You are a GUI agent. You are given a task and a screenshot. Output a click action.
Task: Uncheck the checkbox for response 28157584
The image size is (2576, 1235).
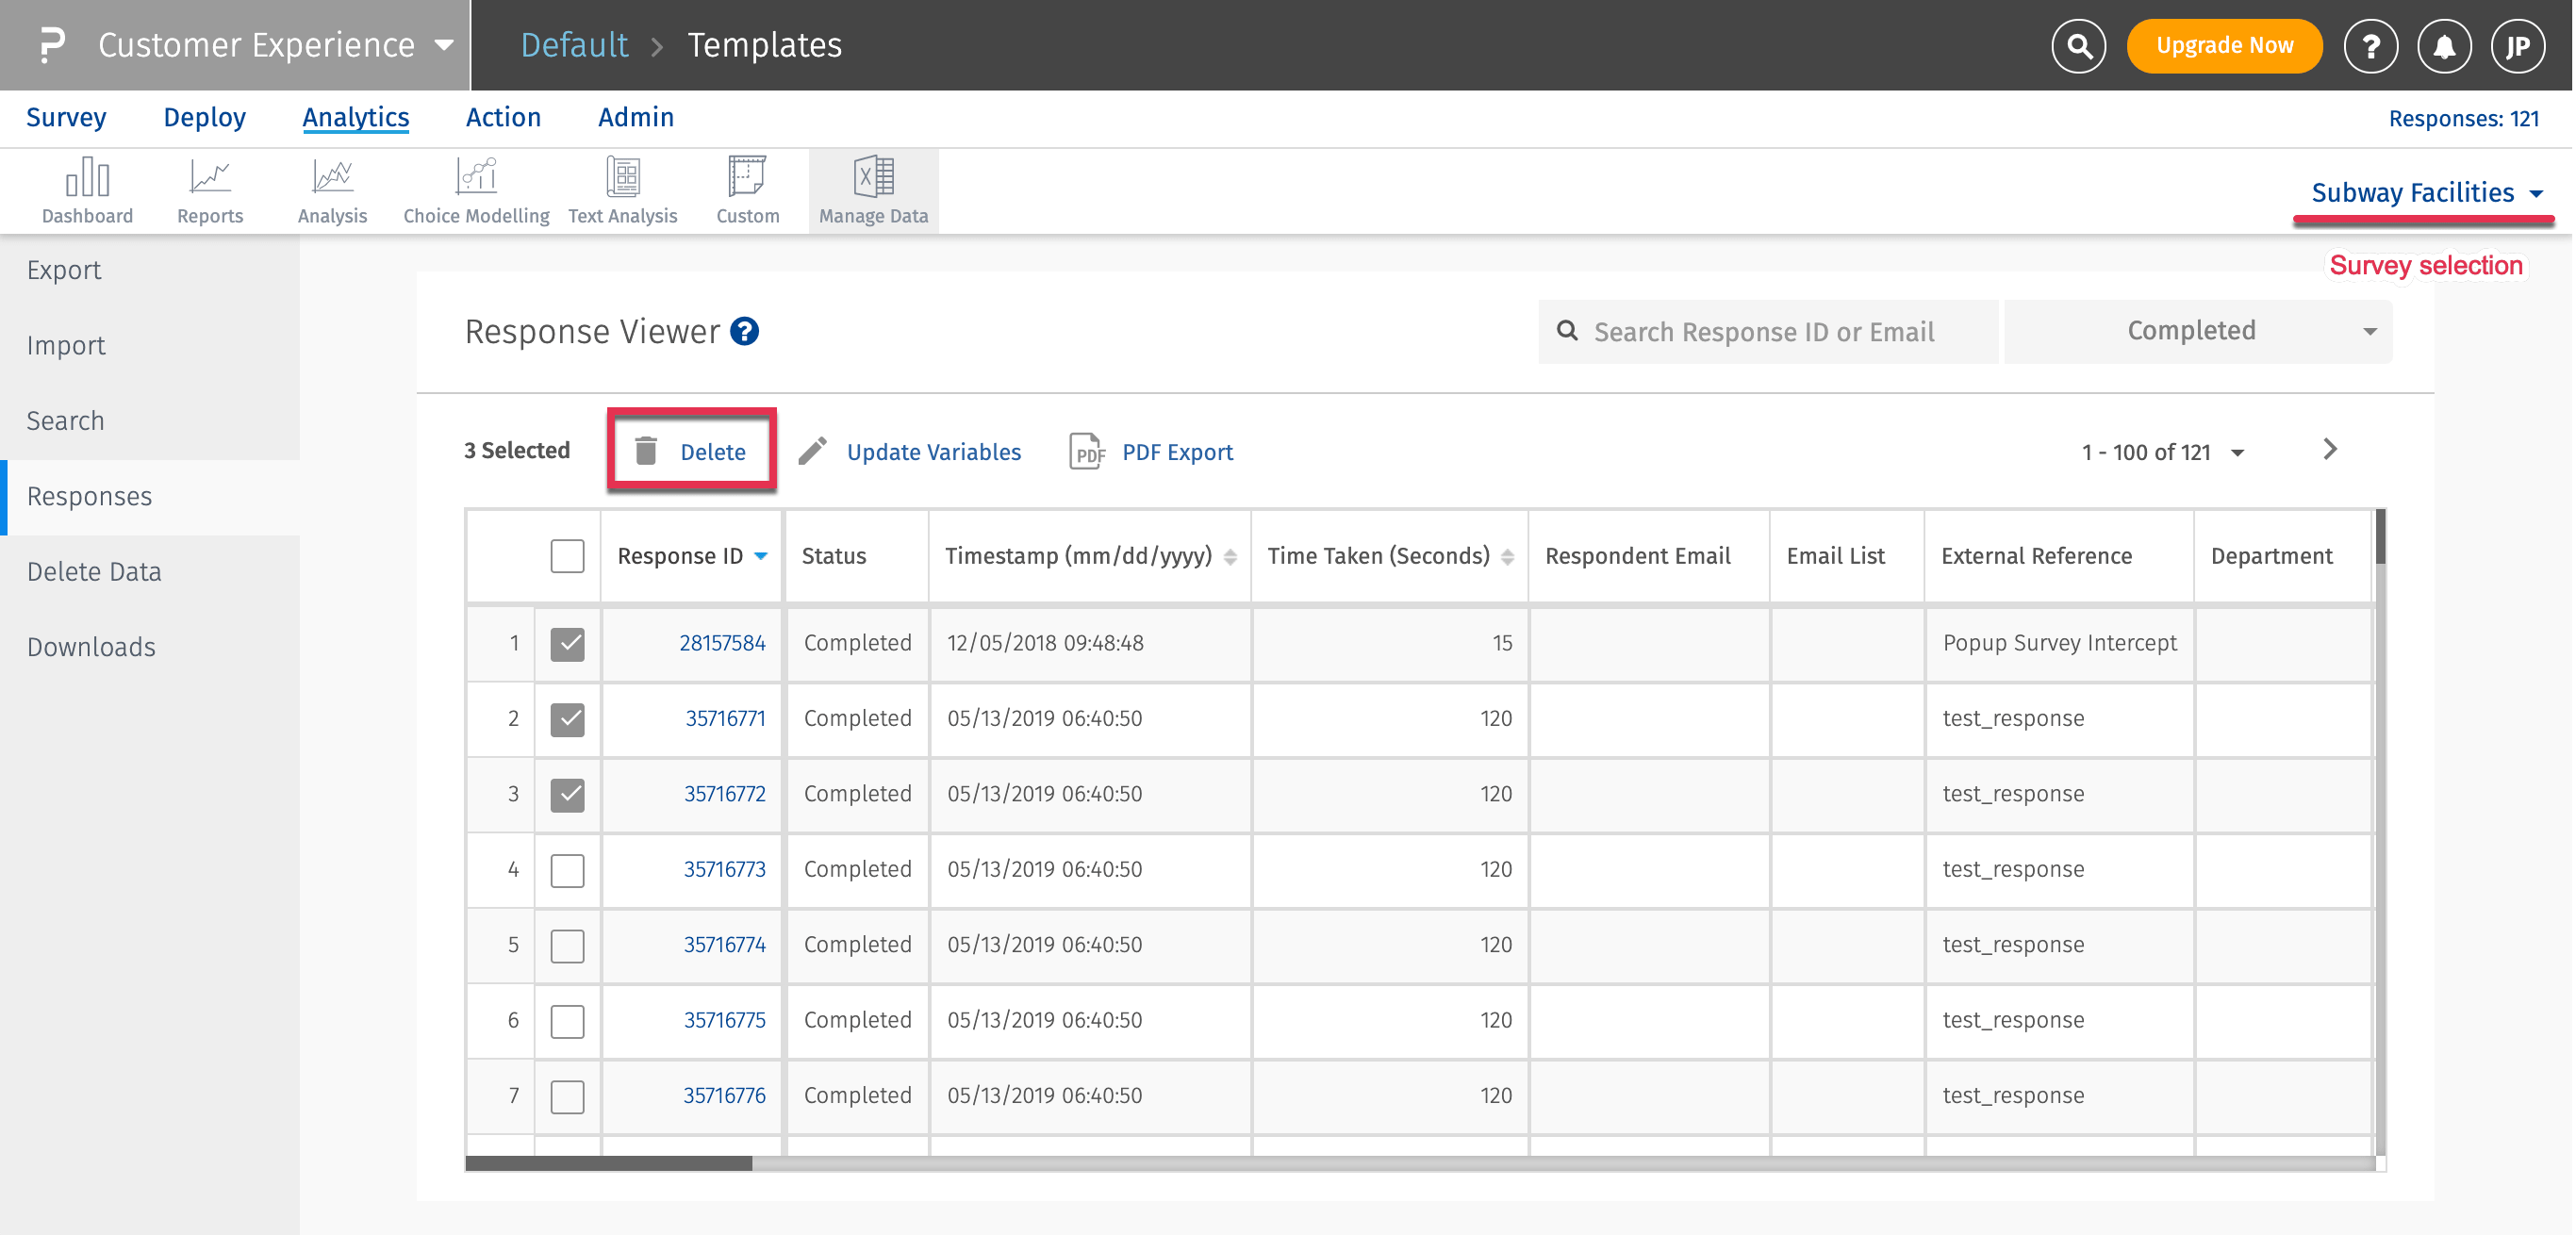click(x=567, y=644)
